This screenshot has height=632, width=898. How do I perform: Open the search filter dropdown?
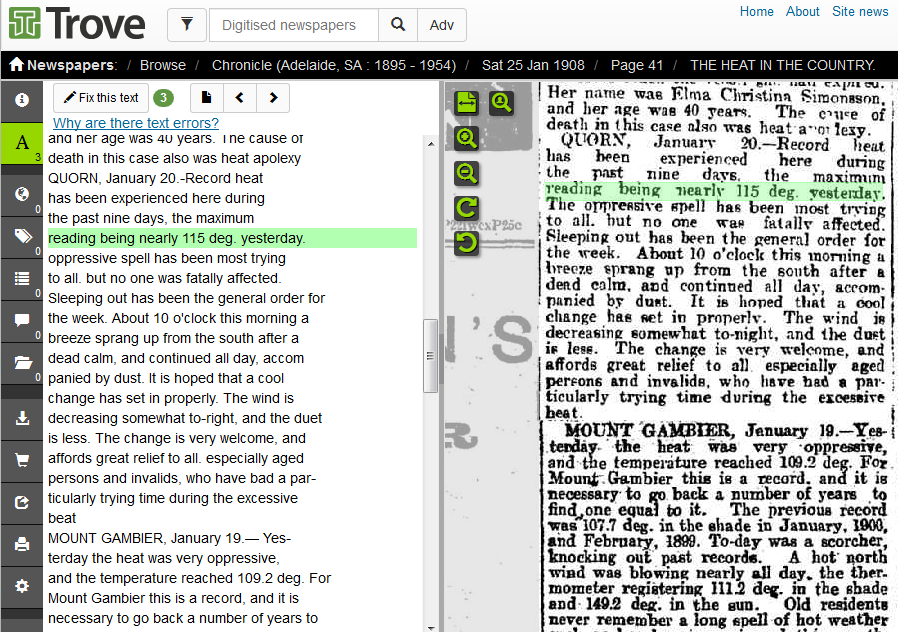187,25
